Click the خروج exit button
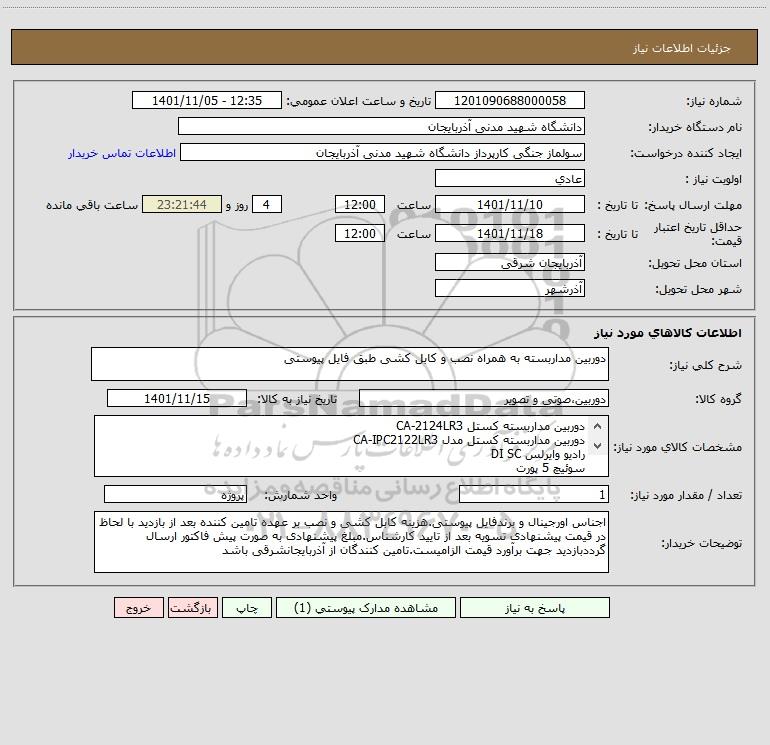Viewport: 770px width, 745px height. coord(138,608)
